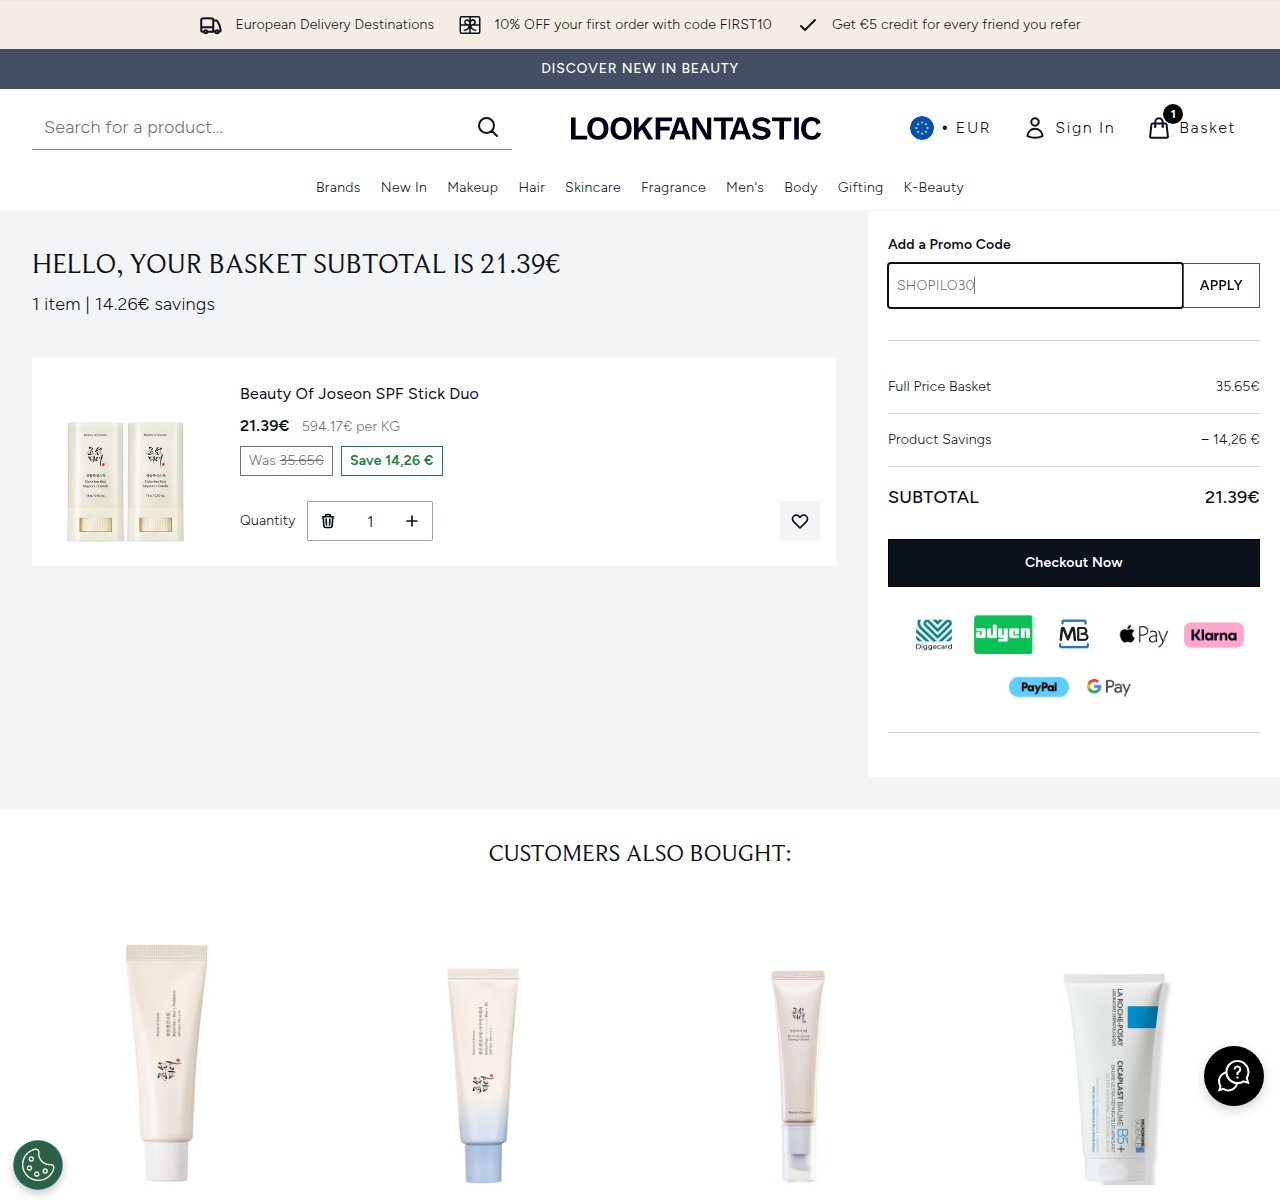Viewport: 1280px width, 1200px height.
Task: Click the Diggecard payment logo
Action: (x=934, y=635)
